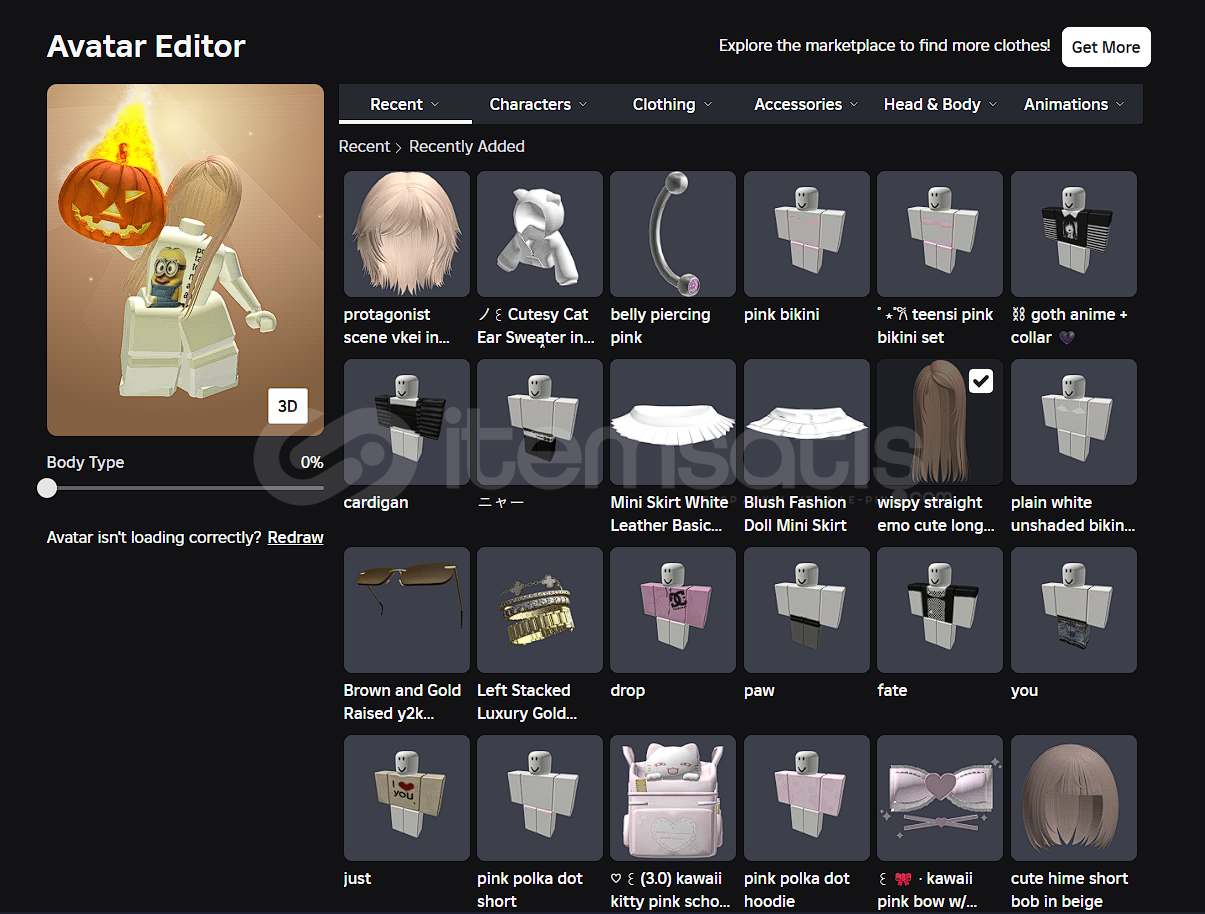Click the Get More button
The width and height of the screenshot is (1205, 914).
1105,47
